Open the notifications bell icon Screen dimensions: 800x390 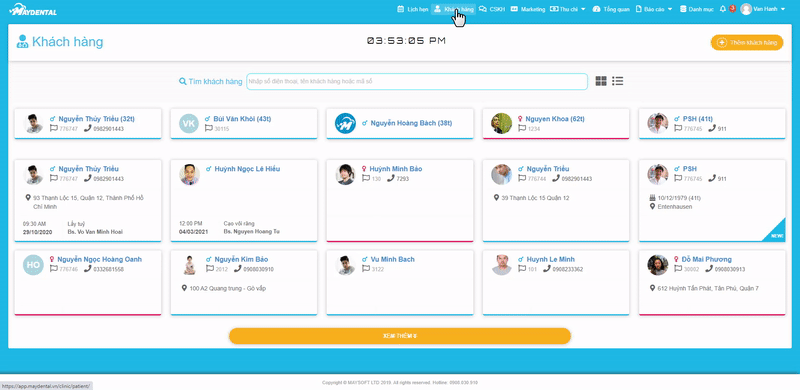pyautogui.click(x=722, y=9)
